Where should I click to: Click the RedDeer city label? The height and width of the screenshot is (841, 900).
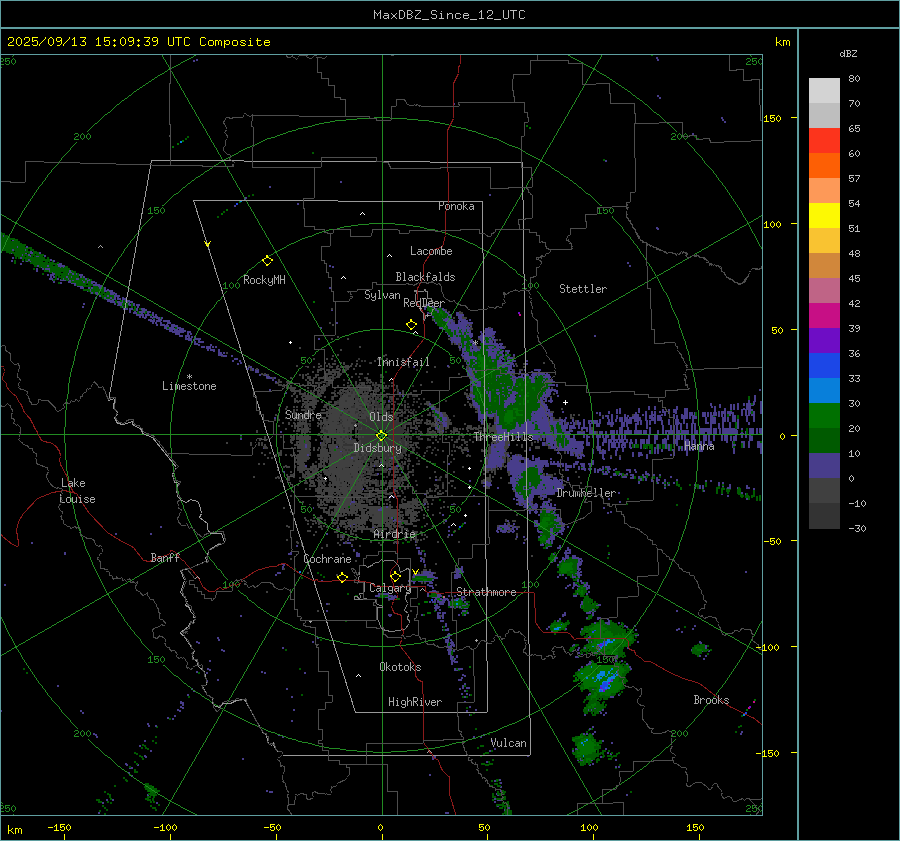[x=424, y=303]
